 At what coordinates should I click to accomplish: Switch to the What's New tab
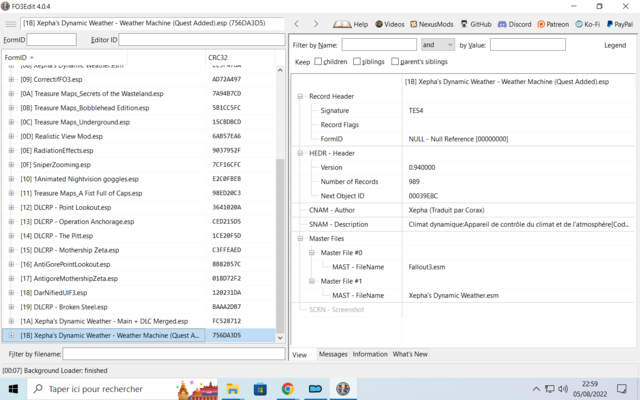pyautogui.click(x=410, y=354)
